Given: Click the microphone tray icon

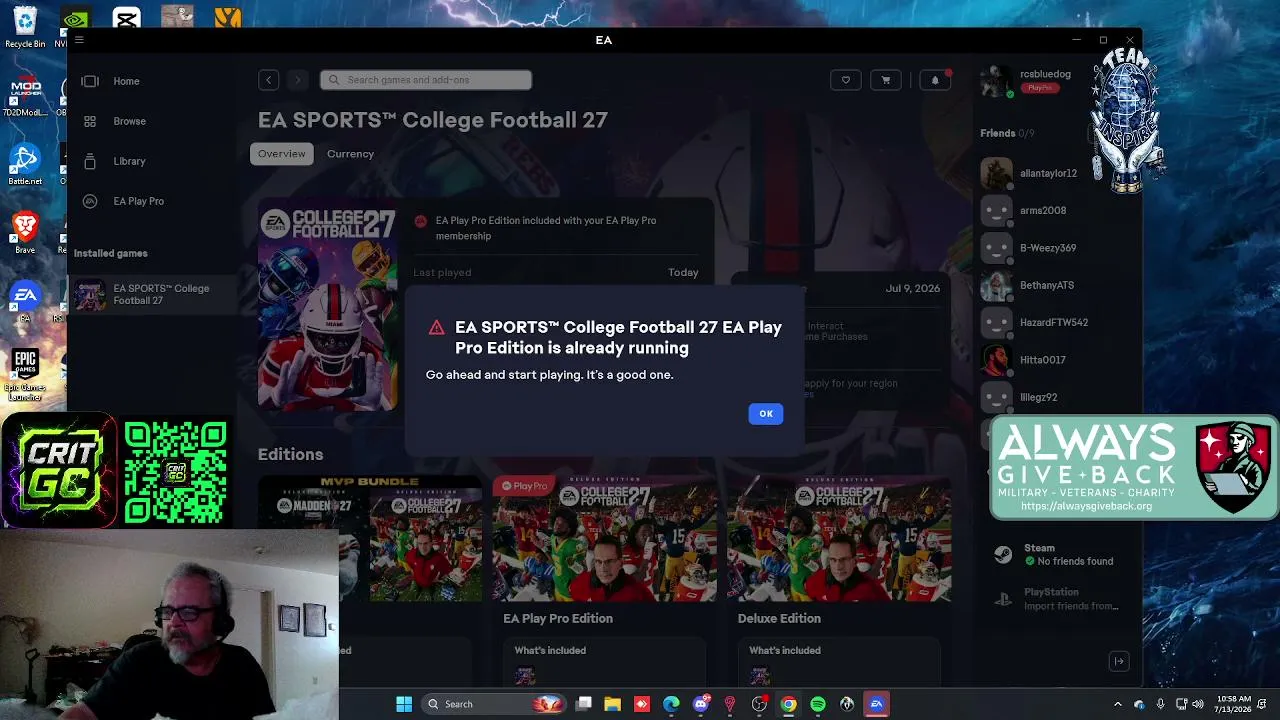Looking at the screenshot, I should pyautogui.click(x=1160, y=704).
